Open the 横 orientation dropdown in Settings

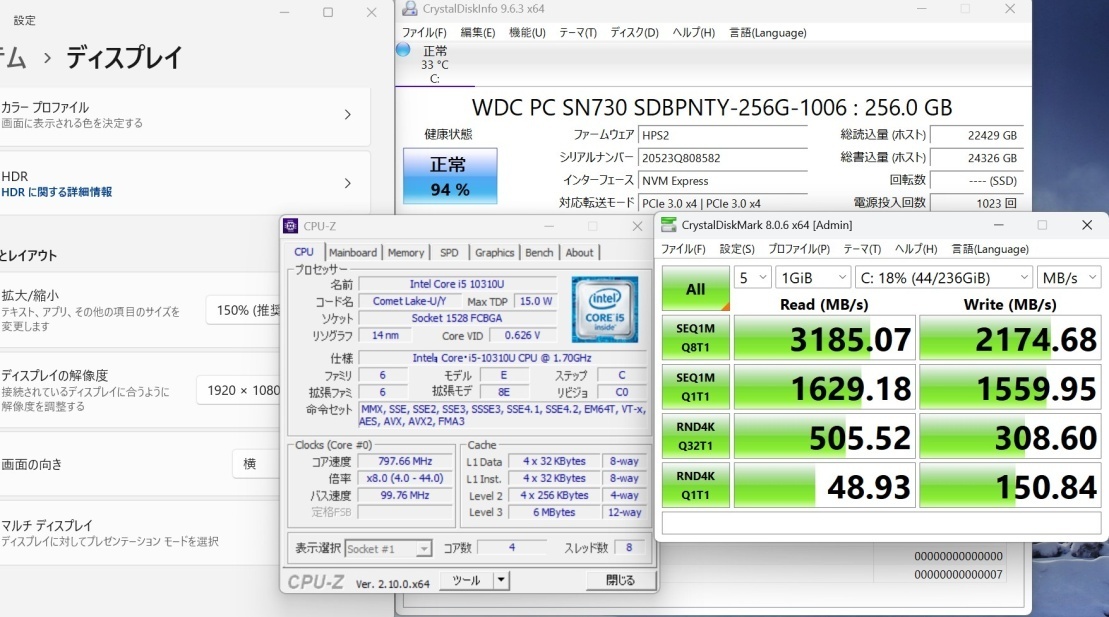click(x=257, y=463)
